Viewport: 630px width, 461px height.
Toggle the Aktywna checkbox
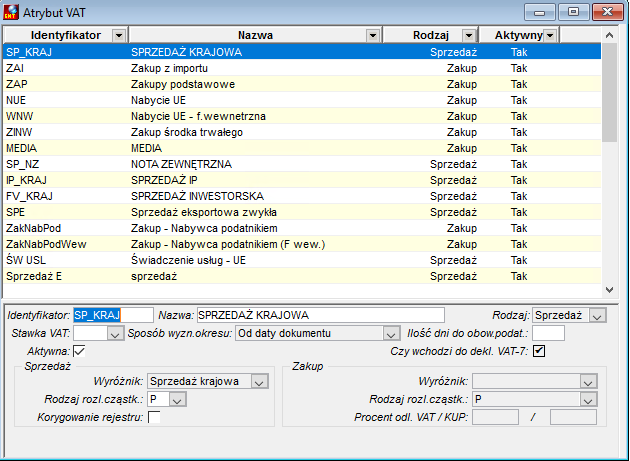[79, 351]
